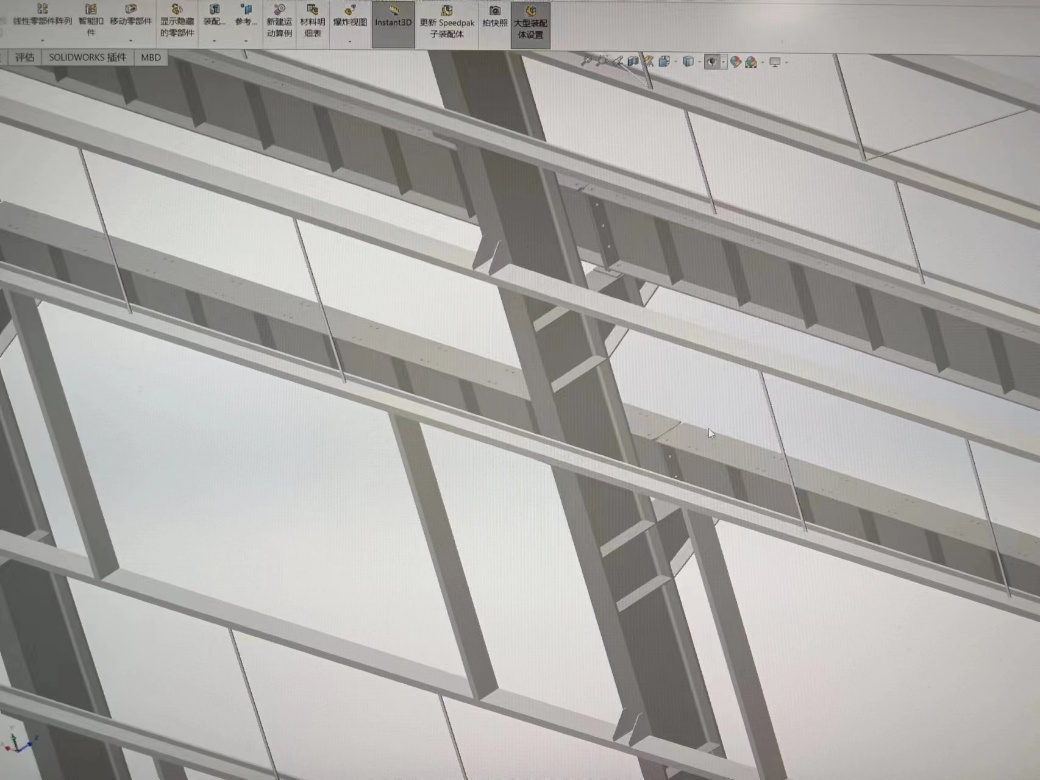Image resolution: width=1040 pixels, height=780 pixels.
Task: Click the Reference Geometry (参考...) tool
Action: tap(245, 16)
